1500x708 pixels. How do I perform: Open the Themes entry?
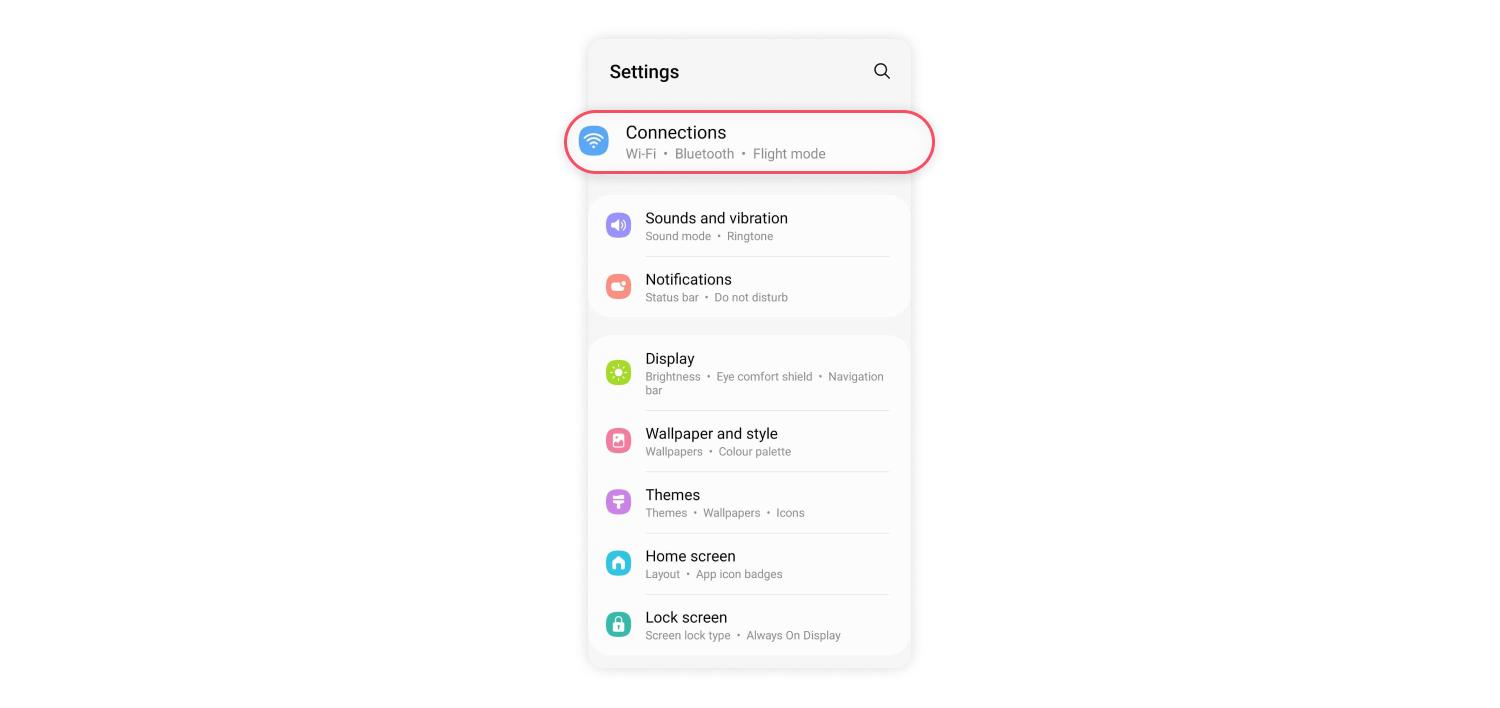(x=749, y=502)
